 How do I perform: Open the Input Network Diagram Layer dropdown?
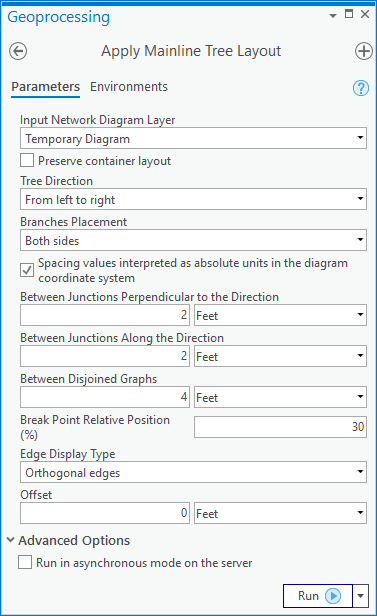click(193, 138)
